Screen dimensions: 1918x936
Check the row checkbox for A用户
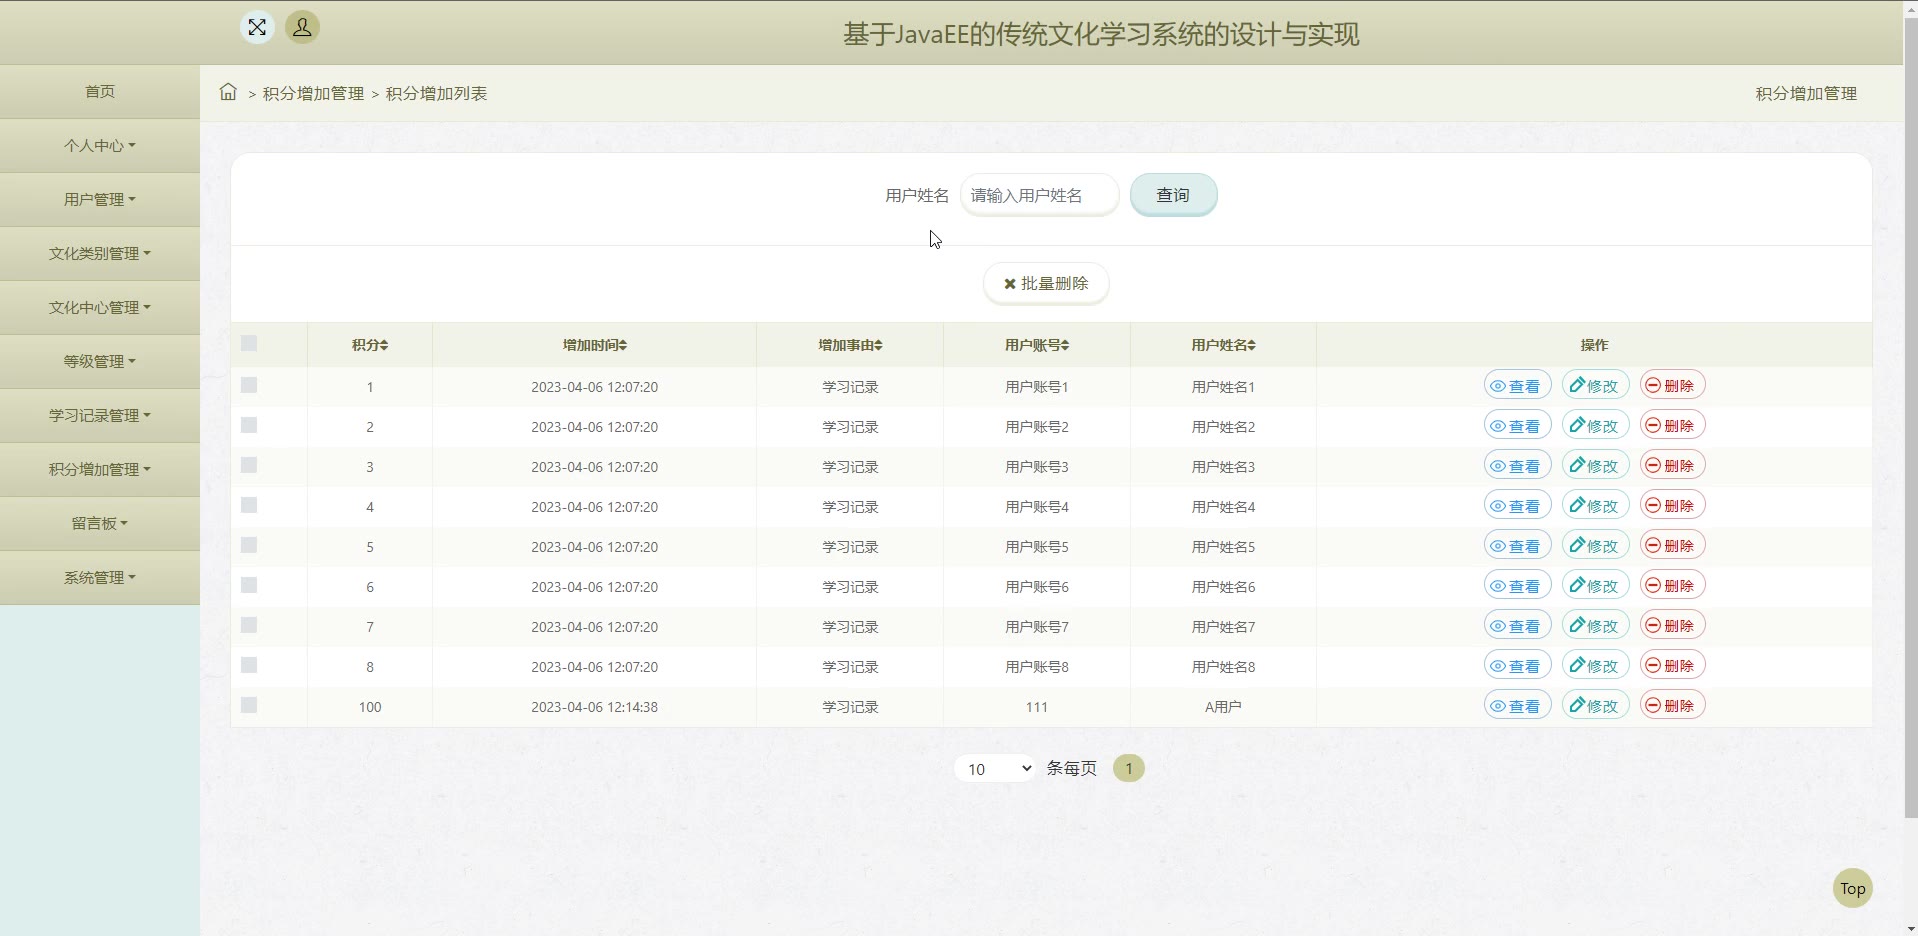click(x=249, y=705)
